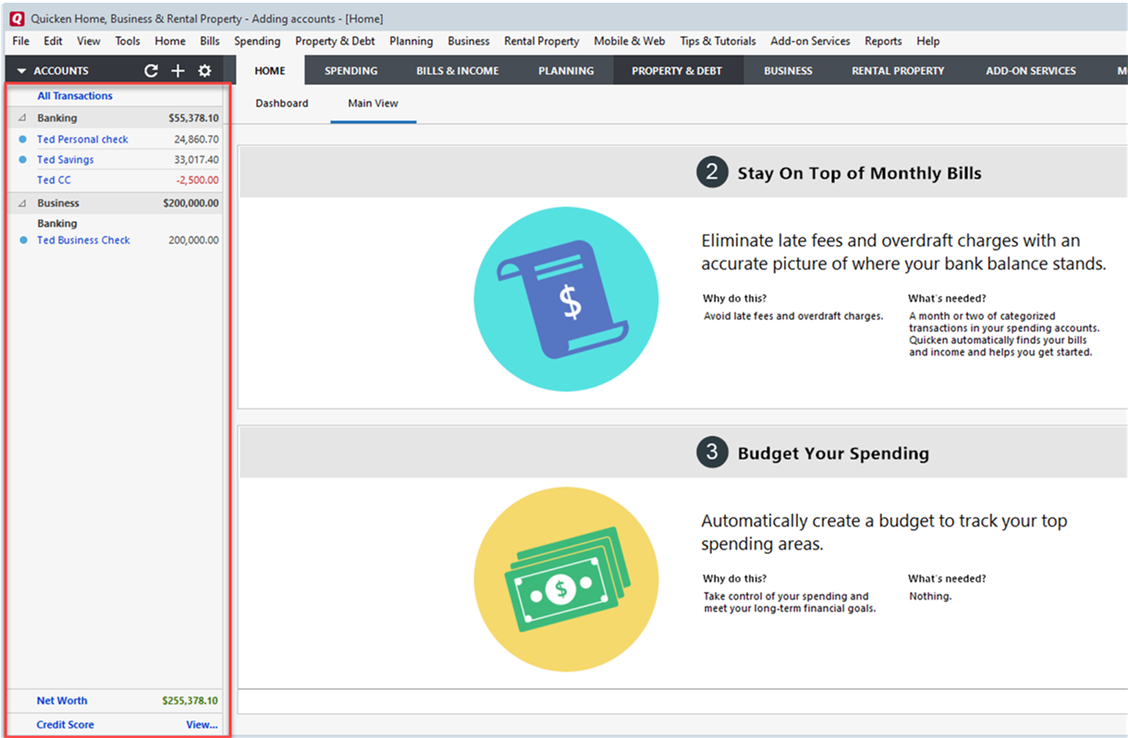Image resolution: width=1128 pixels, height=738 pixels.
Task: Collapse the Business account group
Action: pos(22,203)
